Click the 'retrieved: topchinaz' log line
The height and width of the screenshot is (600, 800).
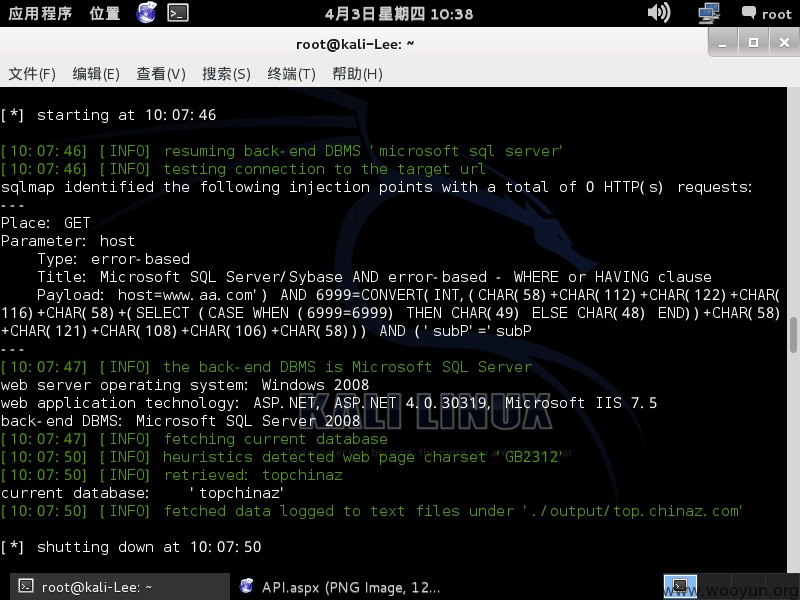pyautogui.click(x=171, y=475)
